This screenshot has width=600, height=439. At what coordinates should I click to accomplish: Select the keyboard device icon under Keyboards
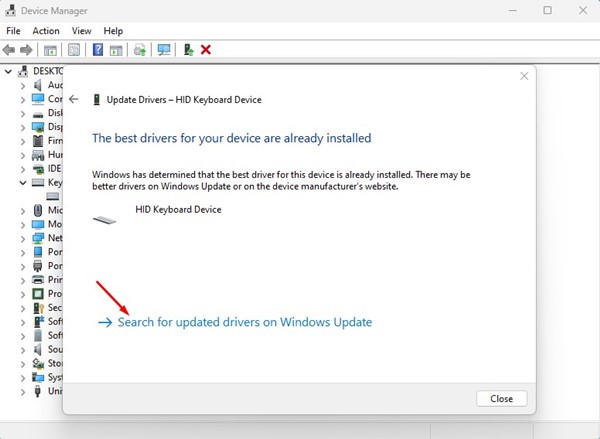click(52, 196)
